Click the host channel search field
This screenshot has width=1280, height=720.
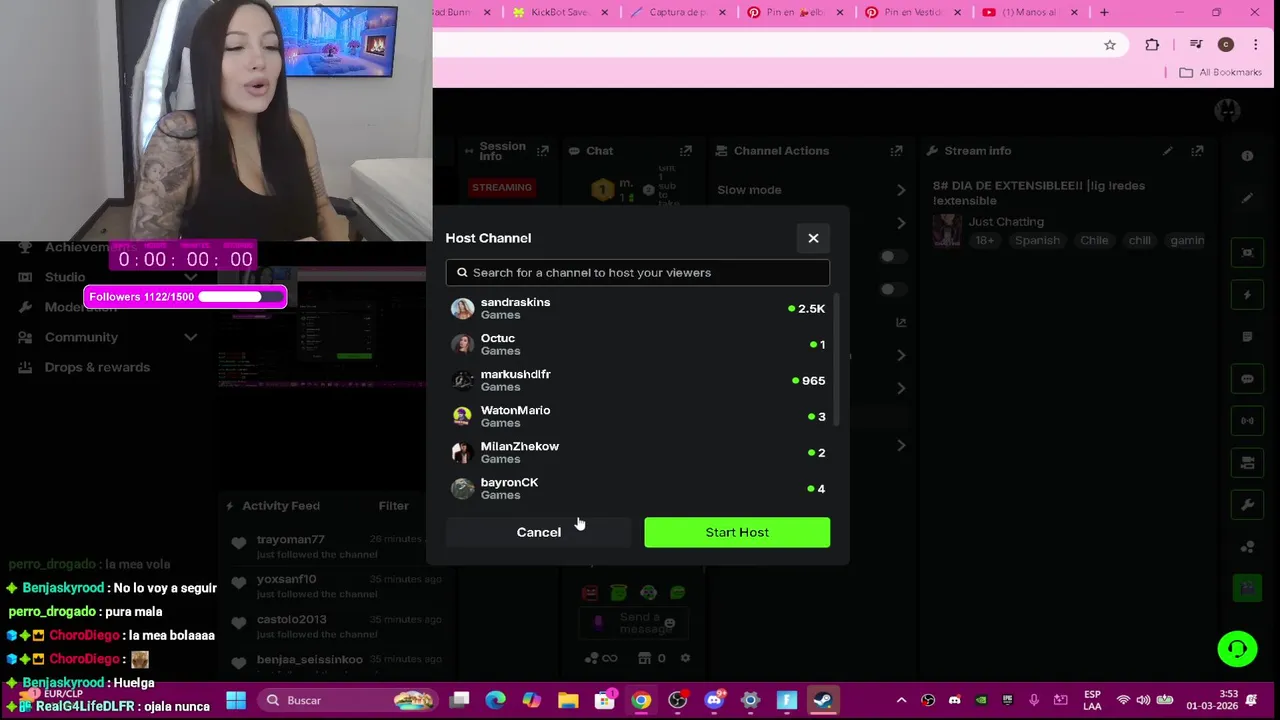point(637,272)
